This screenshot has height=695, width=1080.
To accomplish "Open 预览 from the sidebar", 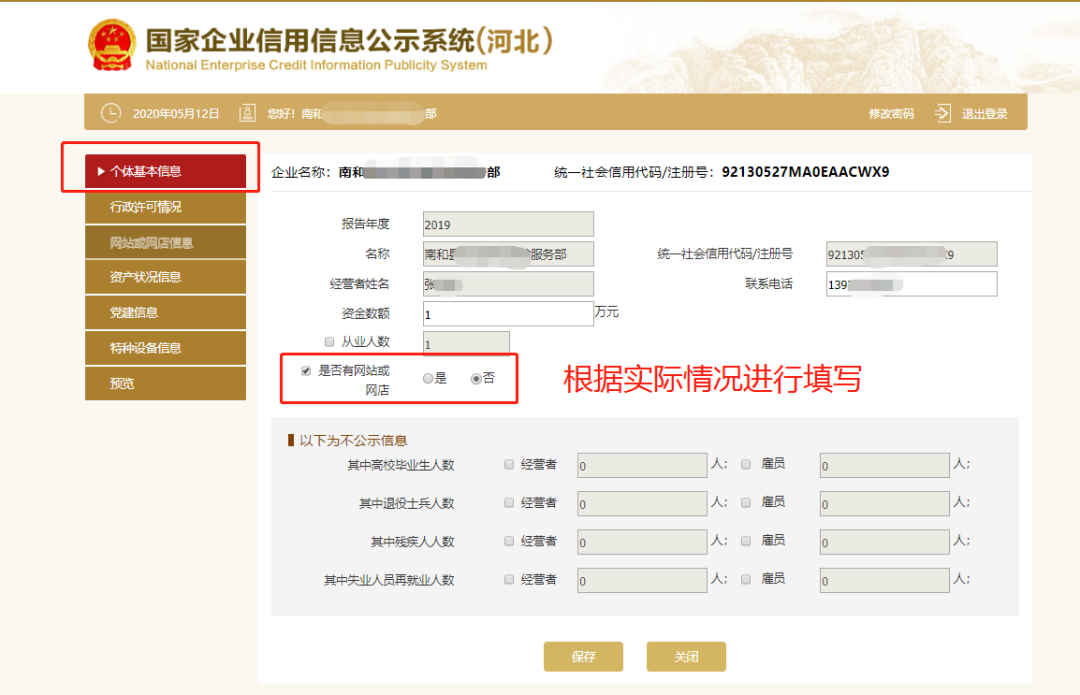I will [165, 383].
